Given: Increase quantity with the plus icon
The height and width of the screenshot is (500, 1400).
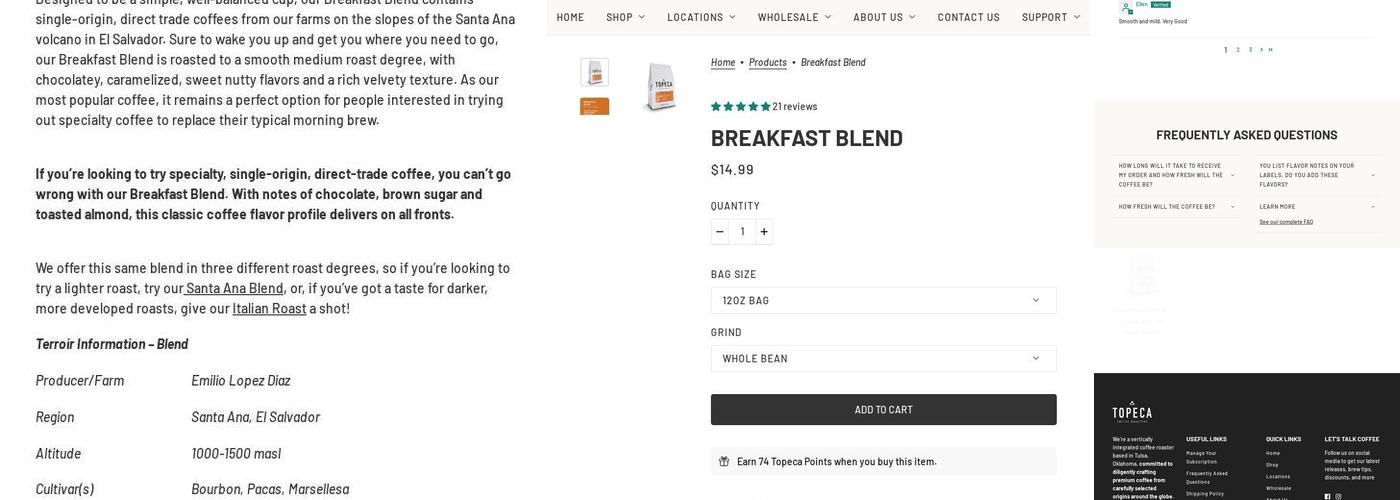Looking at the screenshot, I should (764, 232).
